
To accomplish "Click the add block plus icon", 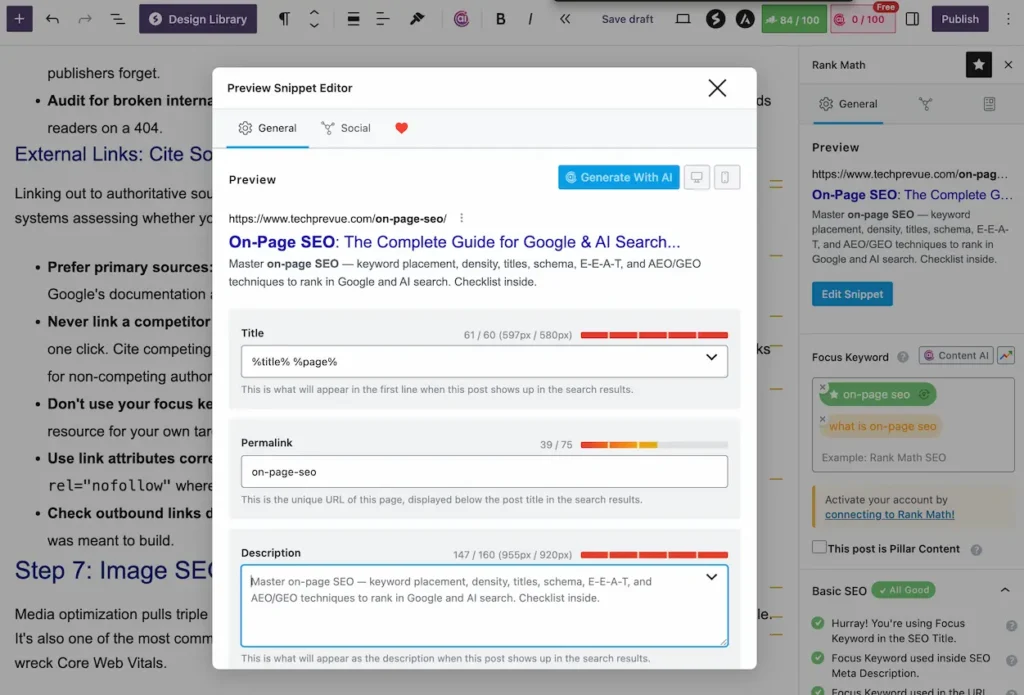I will (20, 19).
